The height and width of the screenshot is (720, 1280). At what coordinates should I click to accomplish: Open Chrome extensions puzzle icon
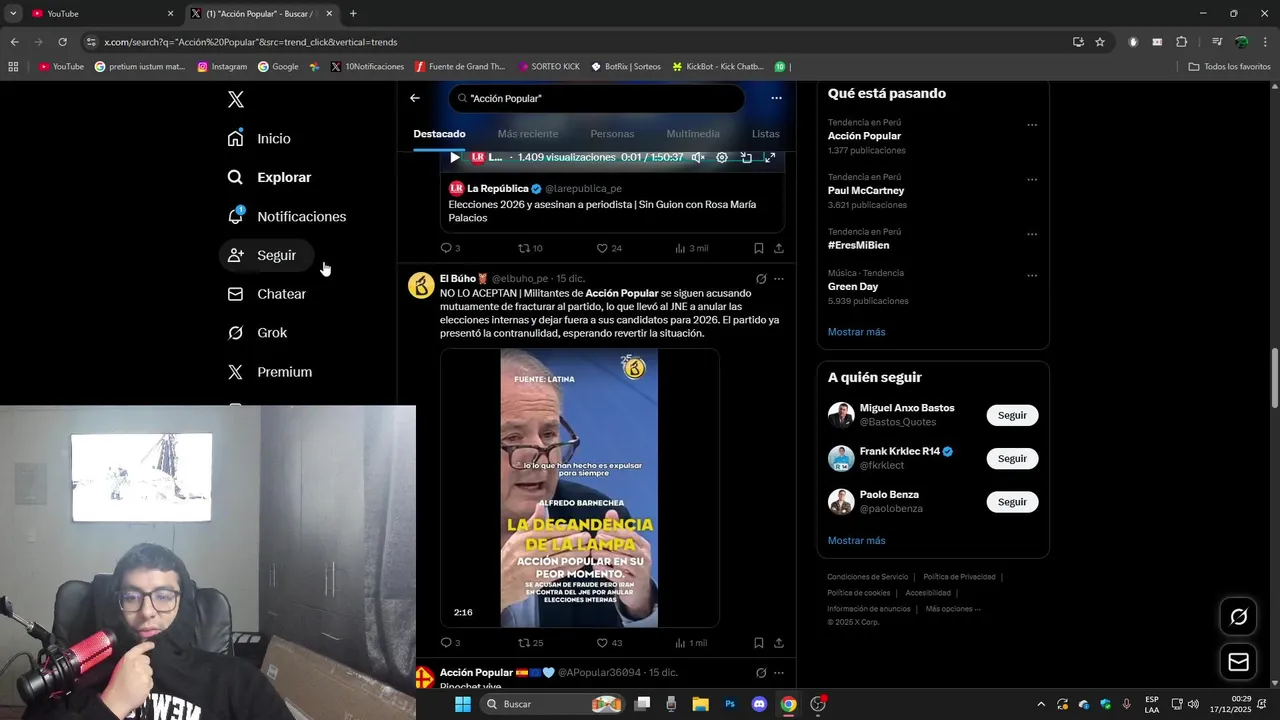point(1182,42)
